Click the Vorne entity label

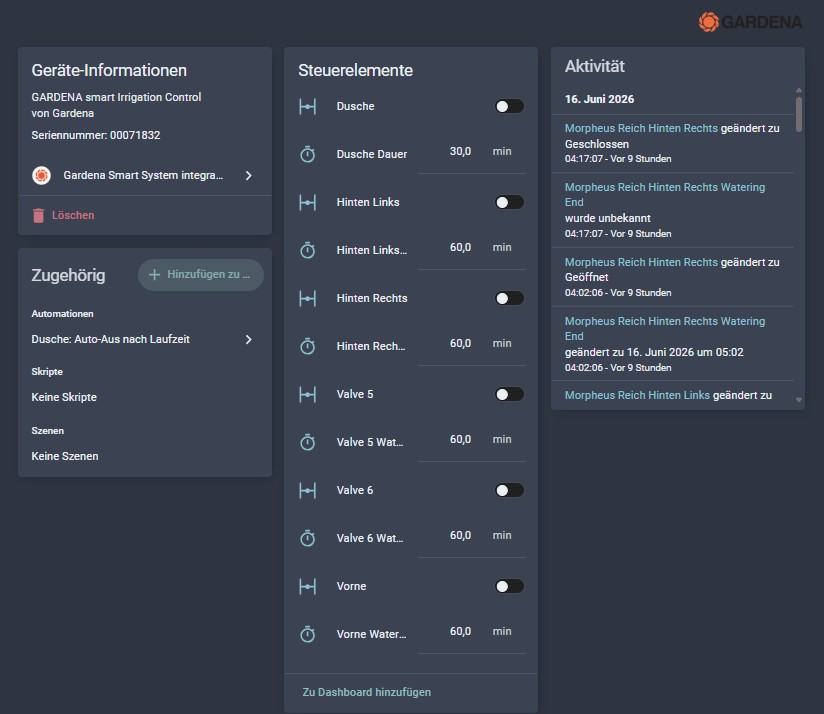click(x=351, y=586)
